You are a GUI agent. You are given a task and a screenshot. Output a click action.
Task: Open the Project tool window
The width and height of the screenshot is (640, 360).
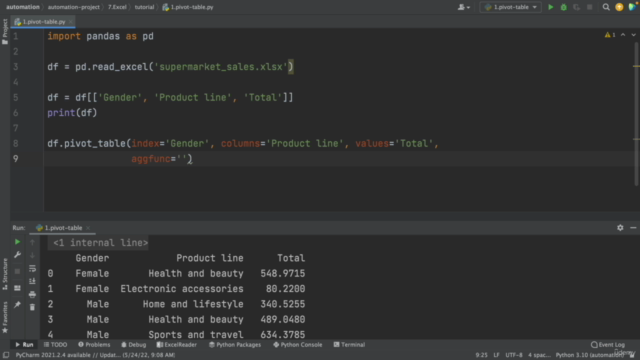5,31
